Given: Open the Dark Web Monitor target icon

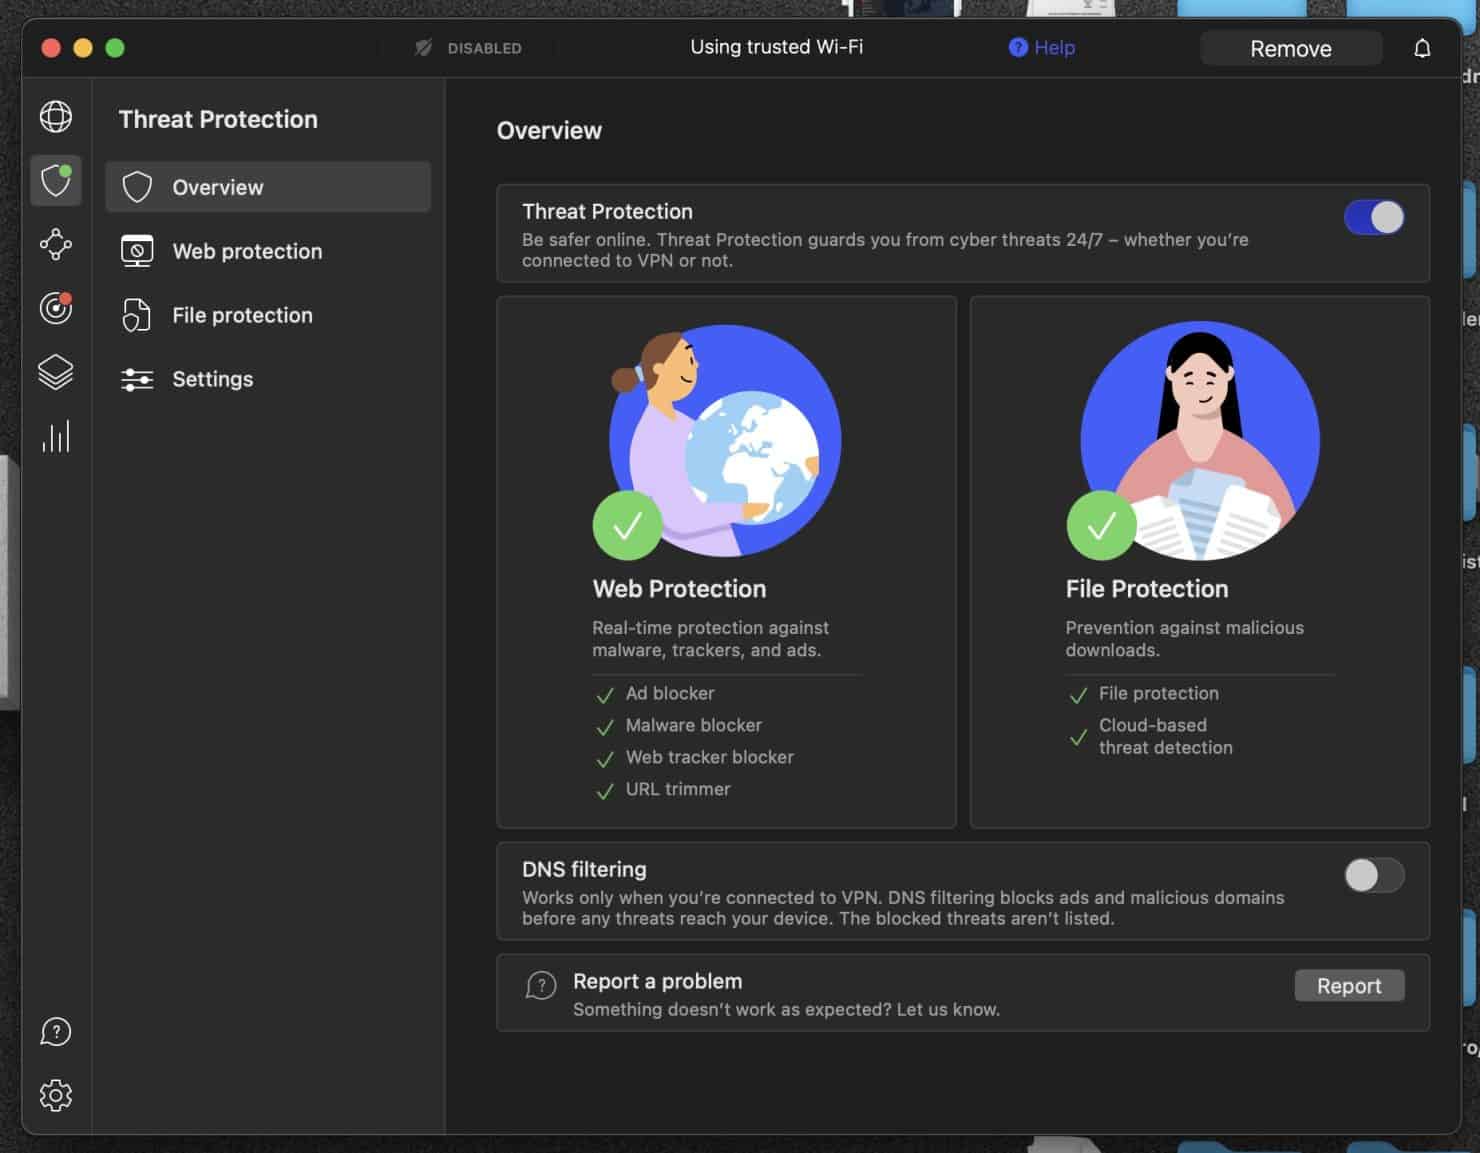Looking at the screenshot, I should click(x=56, y=308).
